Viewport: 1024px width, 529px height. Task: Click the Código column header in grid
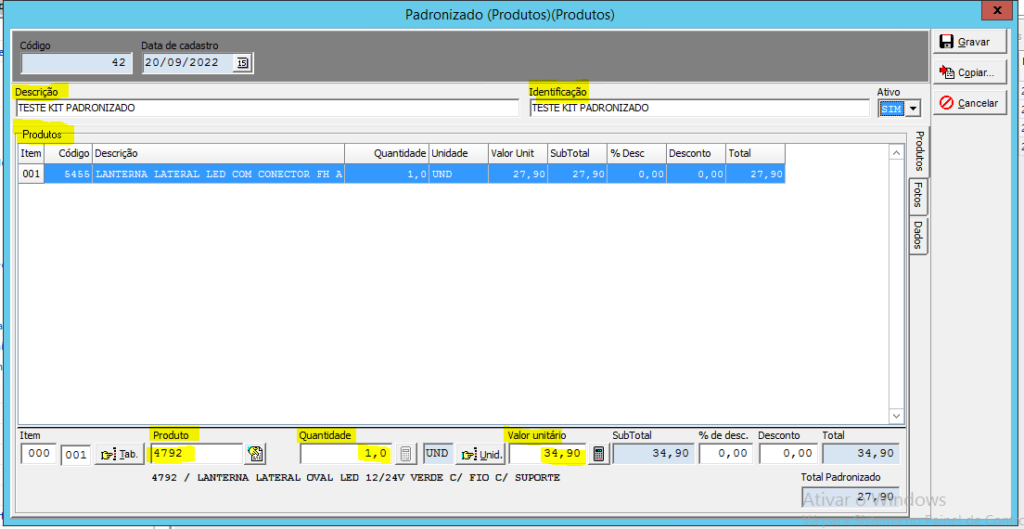[x=68, y=153]
